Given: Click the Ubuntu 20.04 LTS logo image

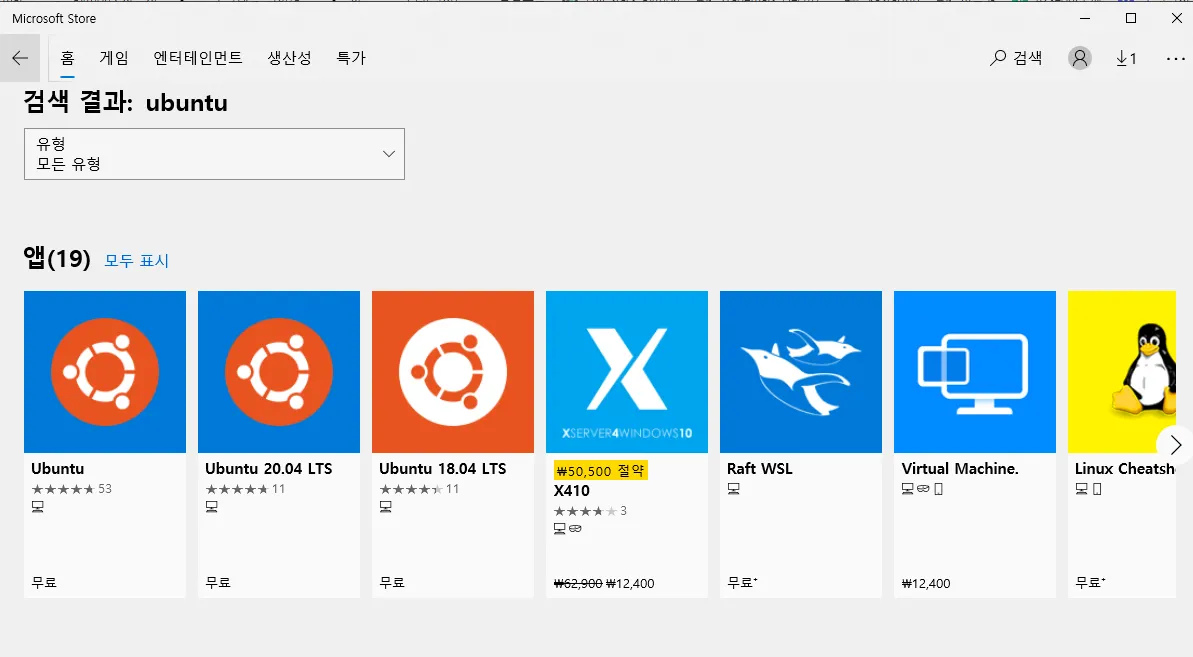Looking at the screenshot, I should [x=278, y=372].
